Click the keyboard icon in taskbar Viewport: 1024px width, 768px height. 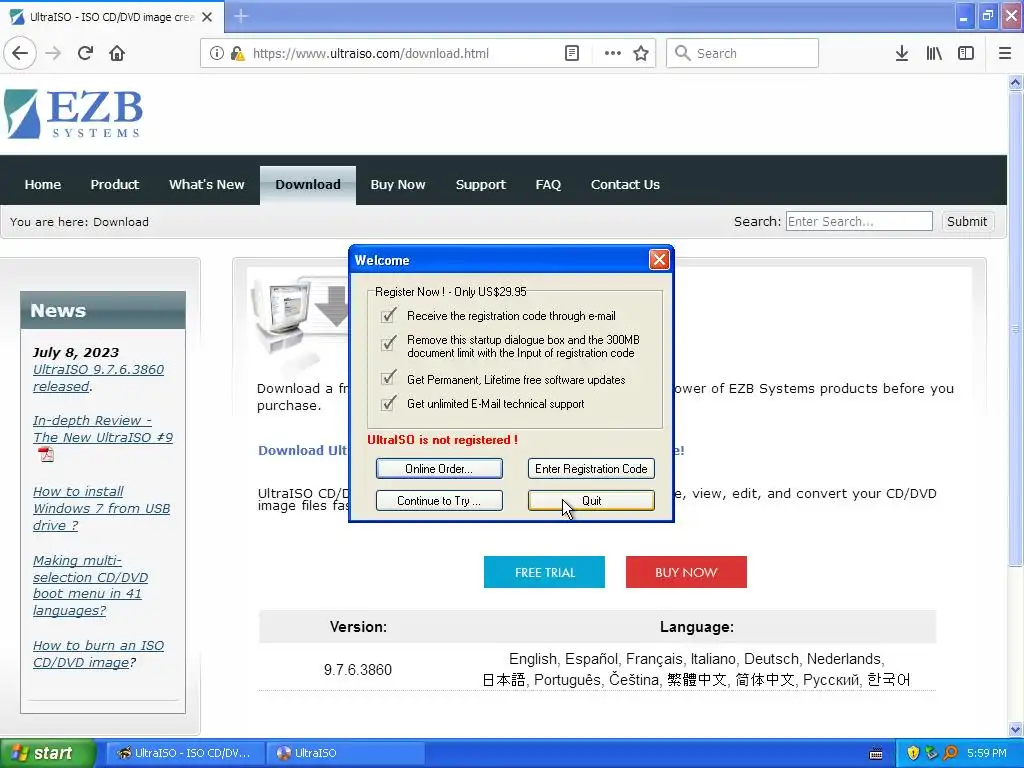pyautogui.click(x=876, y=754)
